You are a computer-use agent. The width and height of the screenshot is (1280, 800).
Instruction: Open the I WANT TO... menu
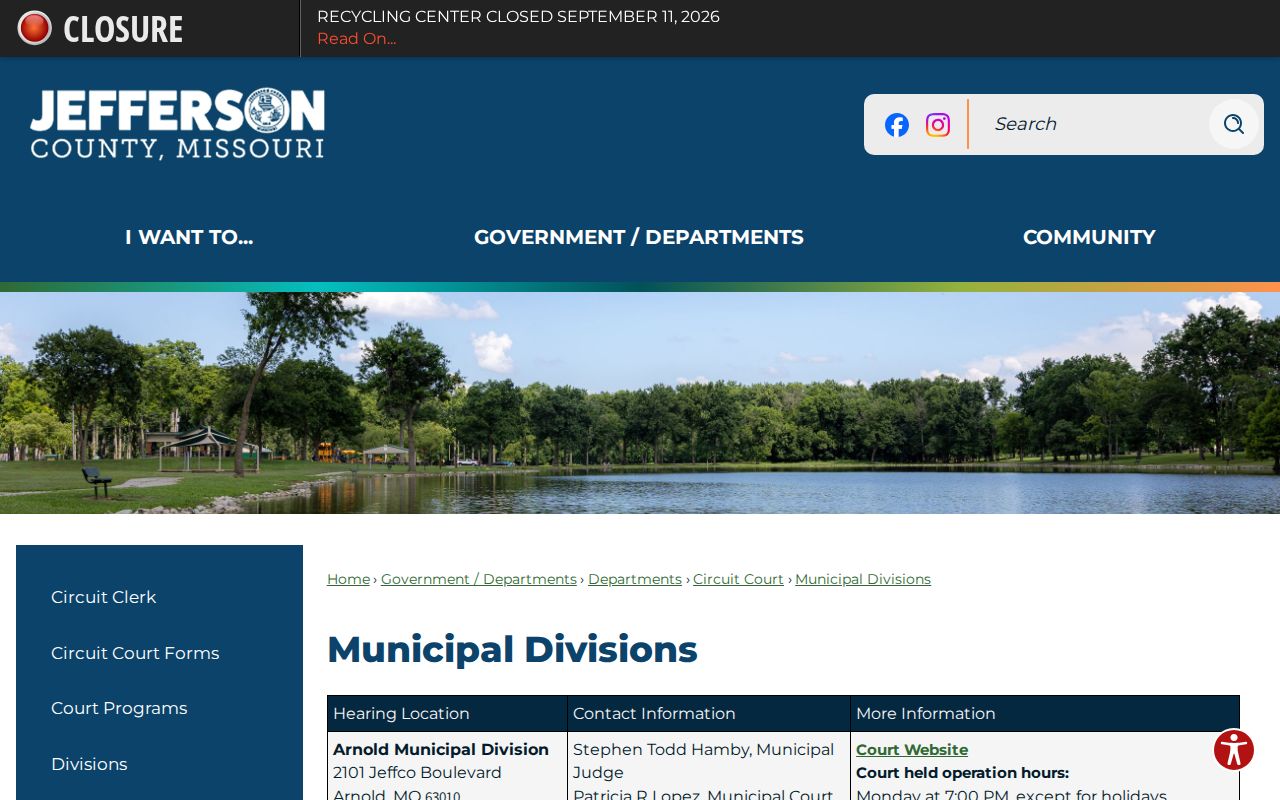189,237
